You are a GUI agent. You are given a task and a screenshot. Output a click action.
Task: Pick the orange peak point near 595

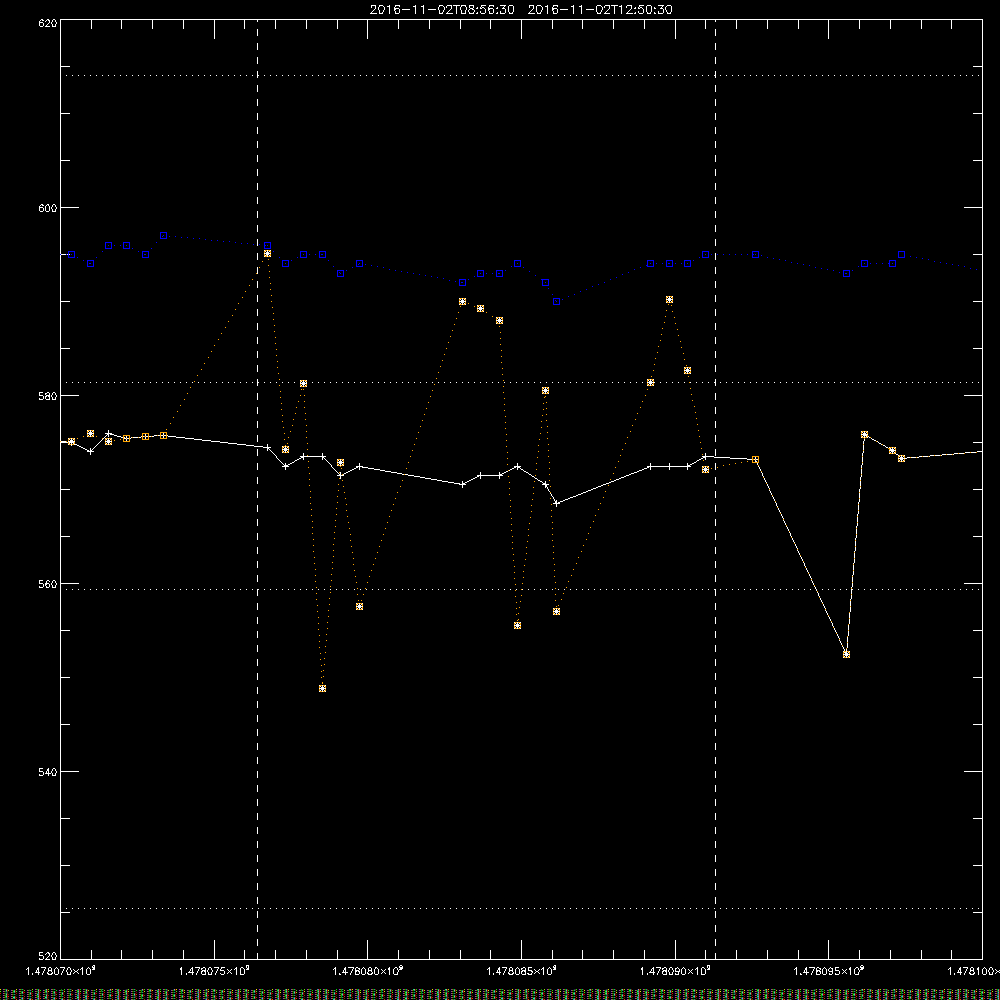(x=267, y=254)
